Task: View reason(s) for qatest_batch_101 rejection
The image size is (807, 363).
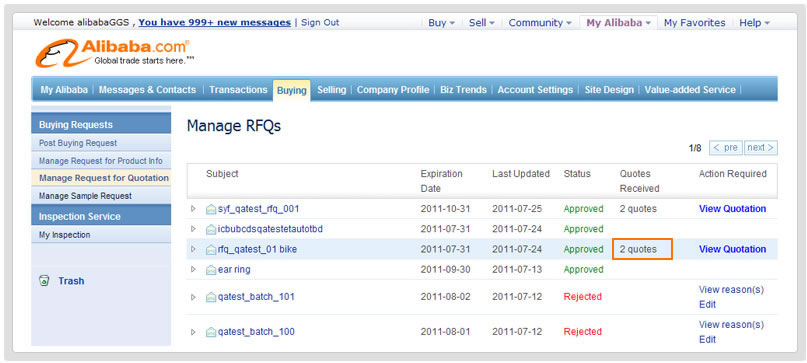Action: tap(731, 289)
